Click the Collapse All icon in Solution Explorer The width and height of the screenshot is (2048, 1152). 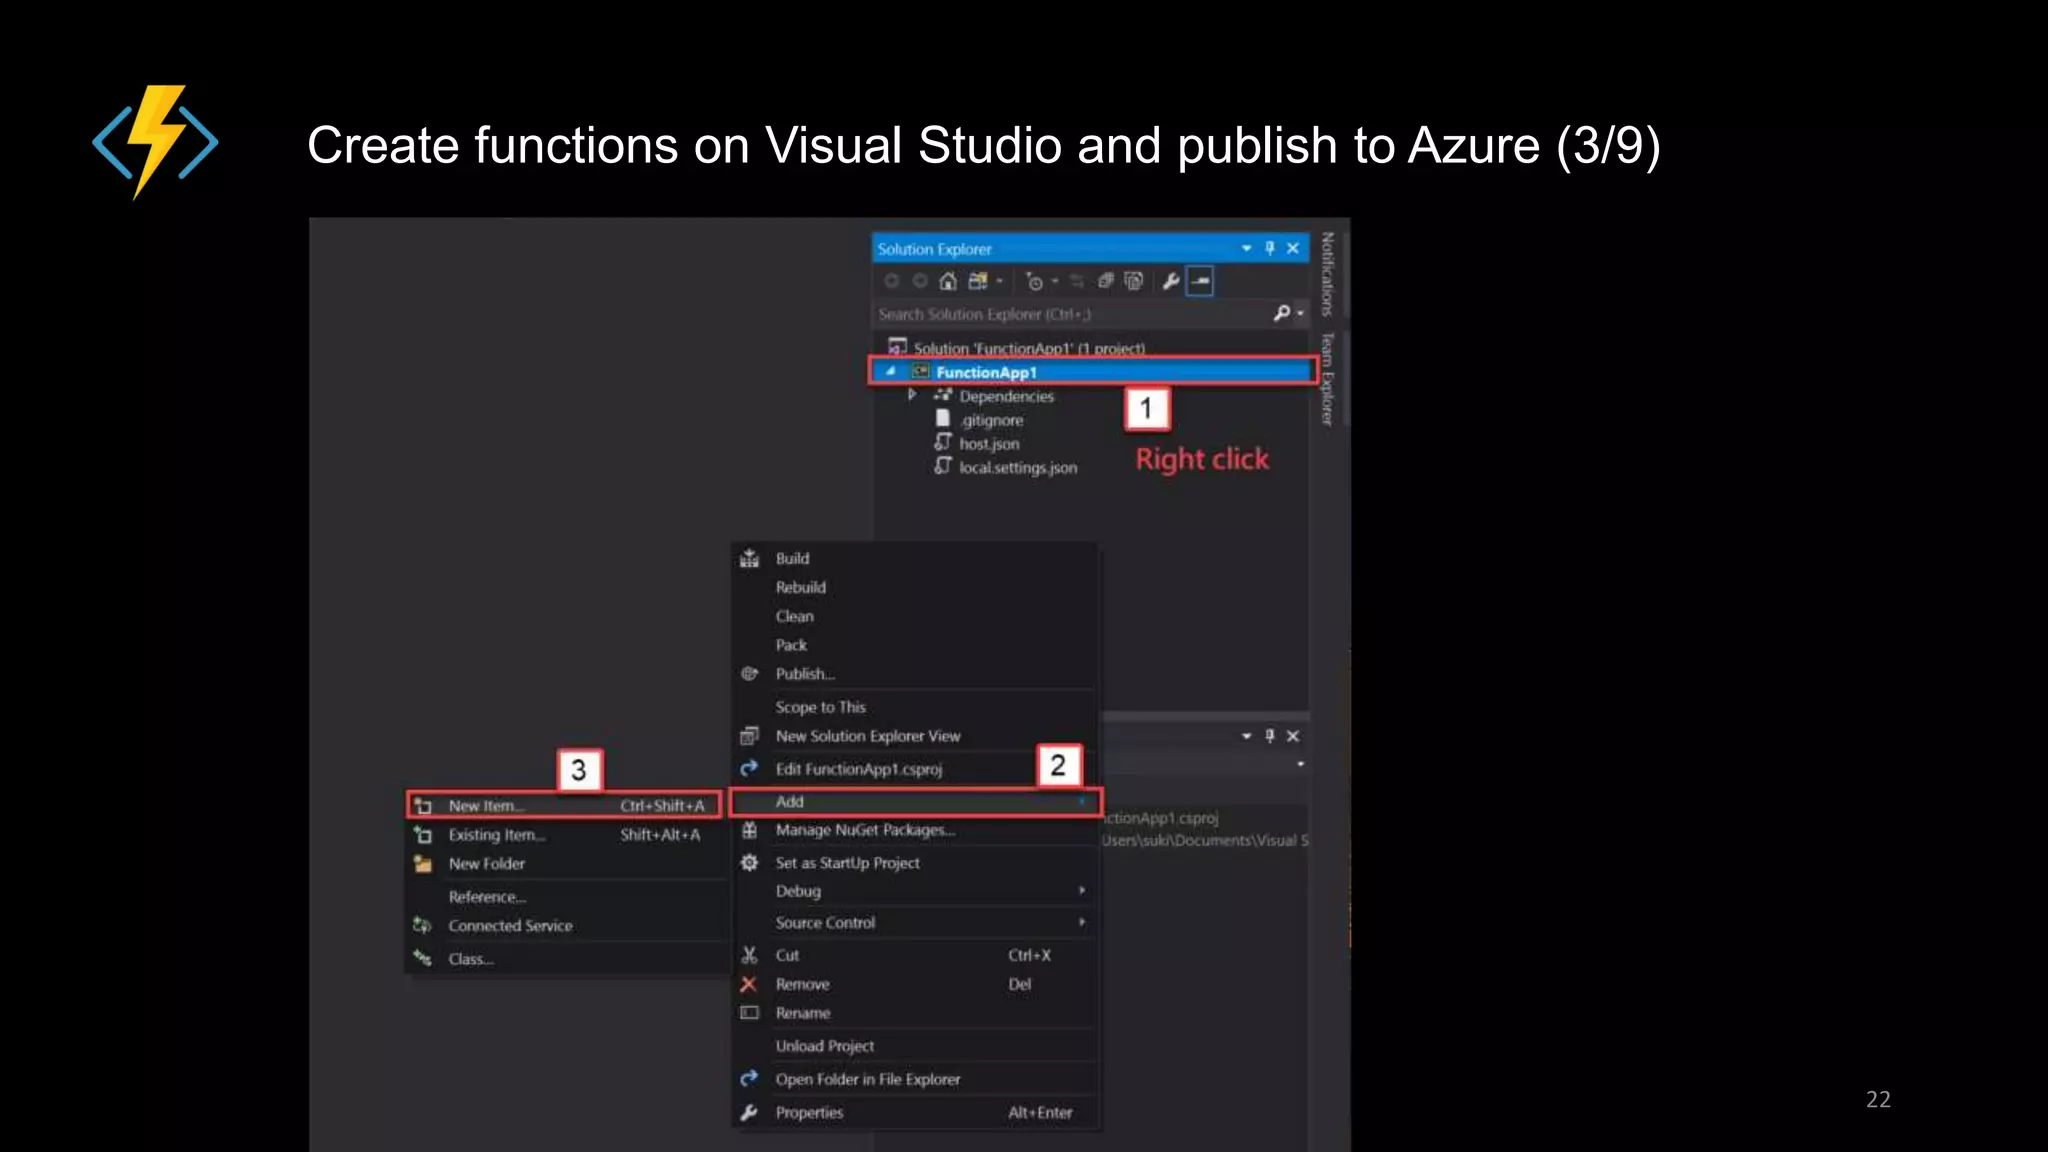tap(1105, 281)
